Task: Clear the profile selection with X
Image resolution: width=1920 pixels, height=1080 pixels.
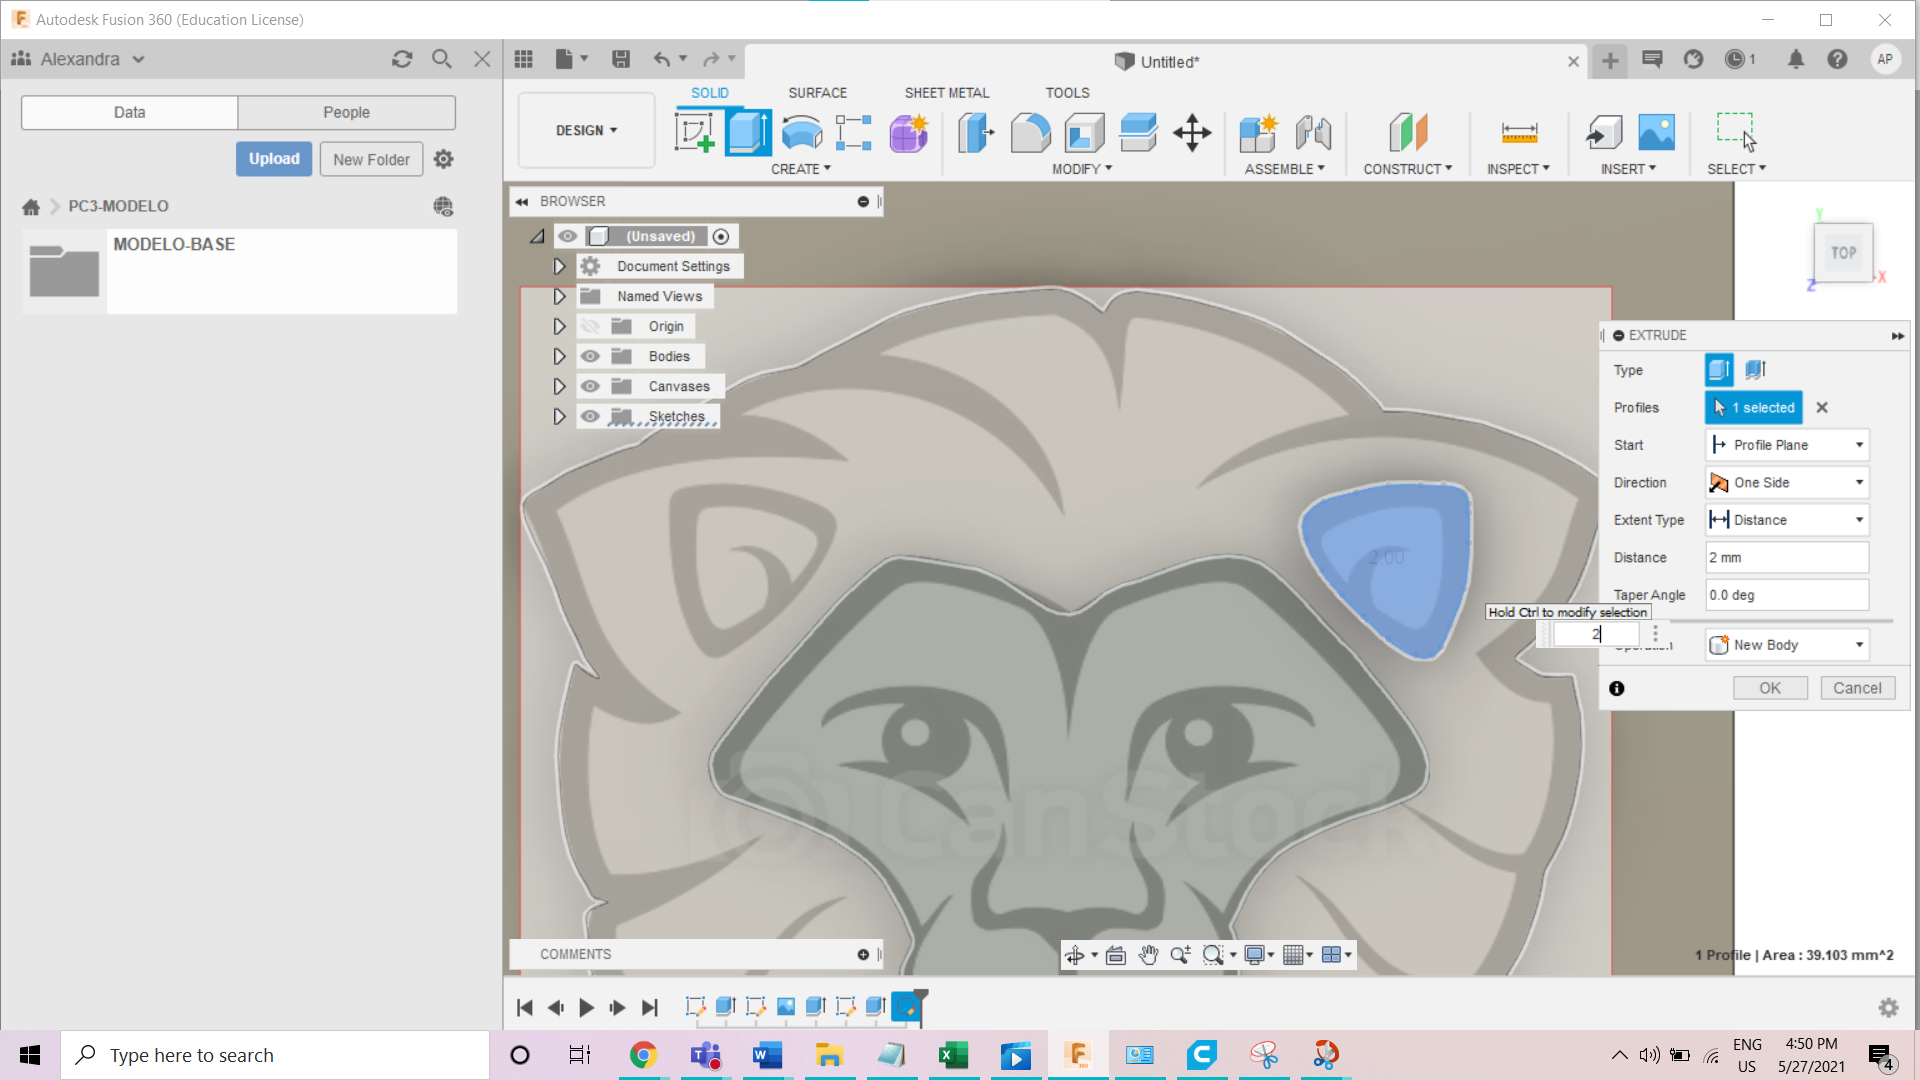Action: (1822, 407)
